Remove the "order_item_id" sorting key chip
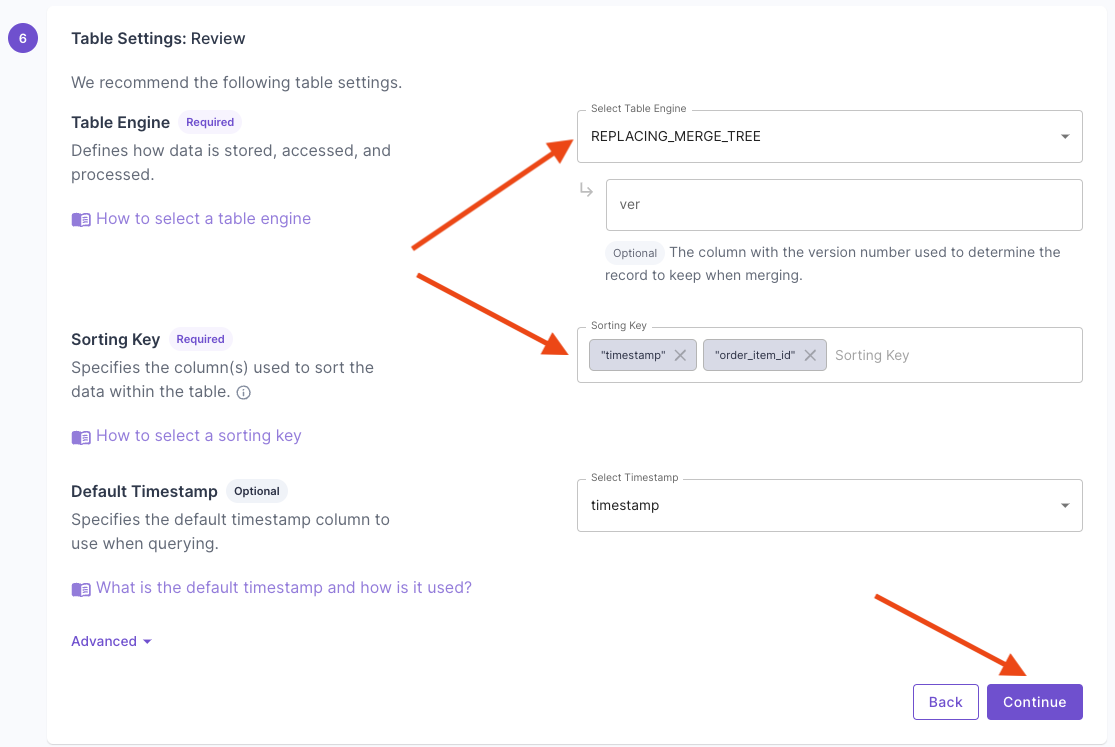 tap(810, 355)
